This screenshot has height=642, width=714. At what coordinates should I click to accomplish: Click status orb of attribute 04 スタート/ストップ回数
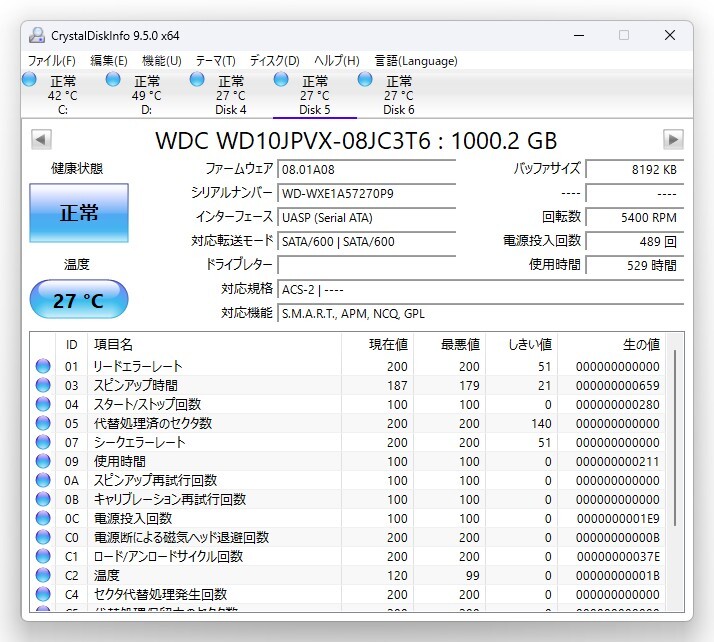[43, 404]
